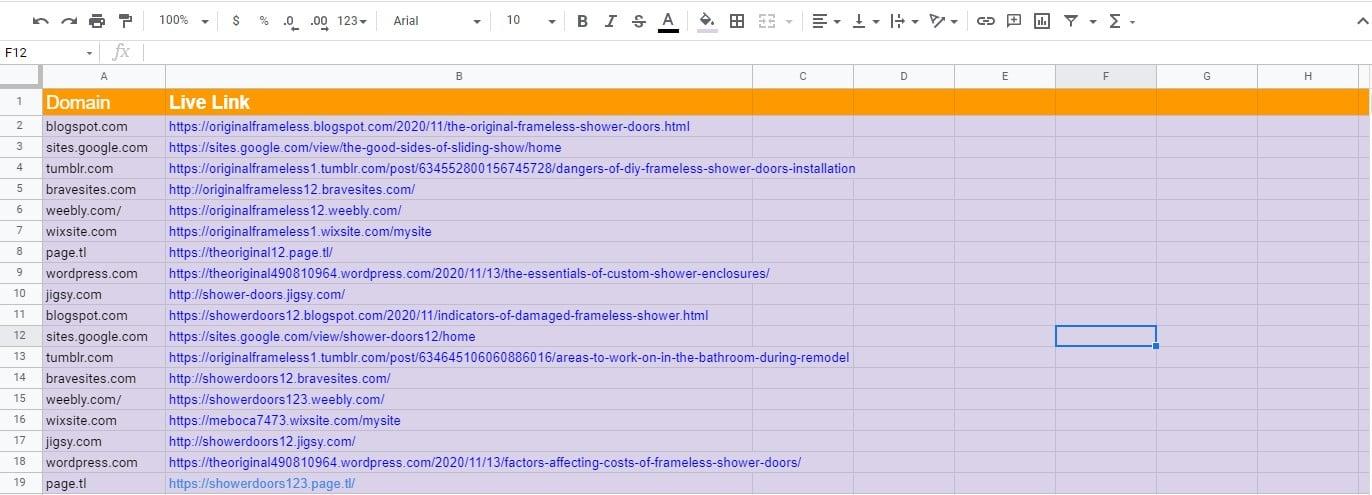Click the decrease decimal places button

[290, 21]
